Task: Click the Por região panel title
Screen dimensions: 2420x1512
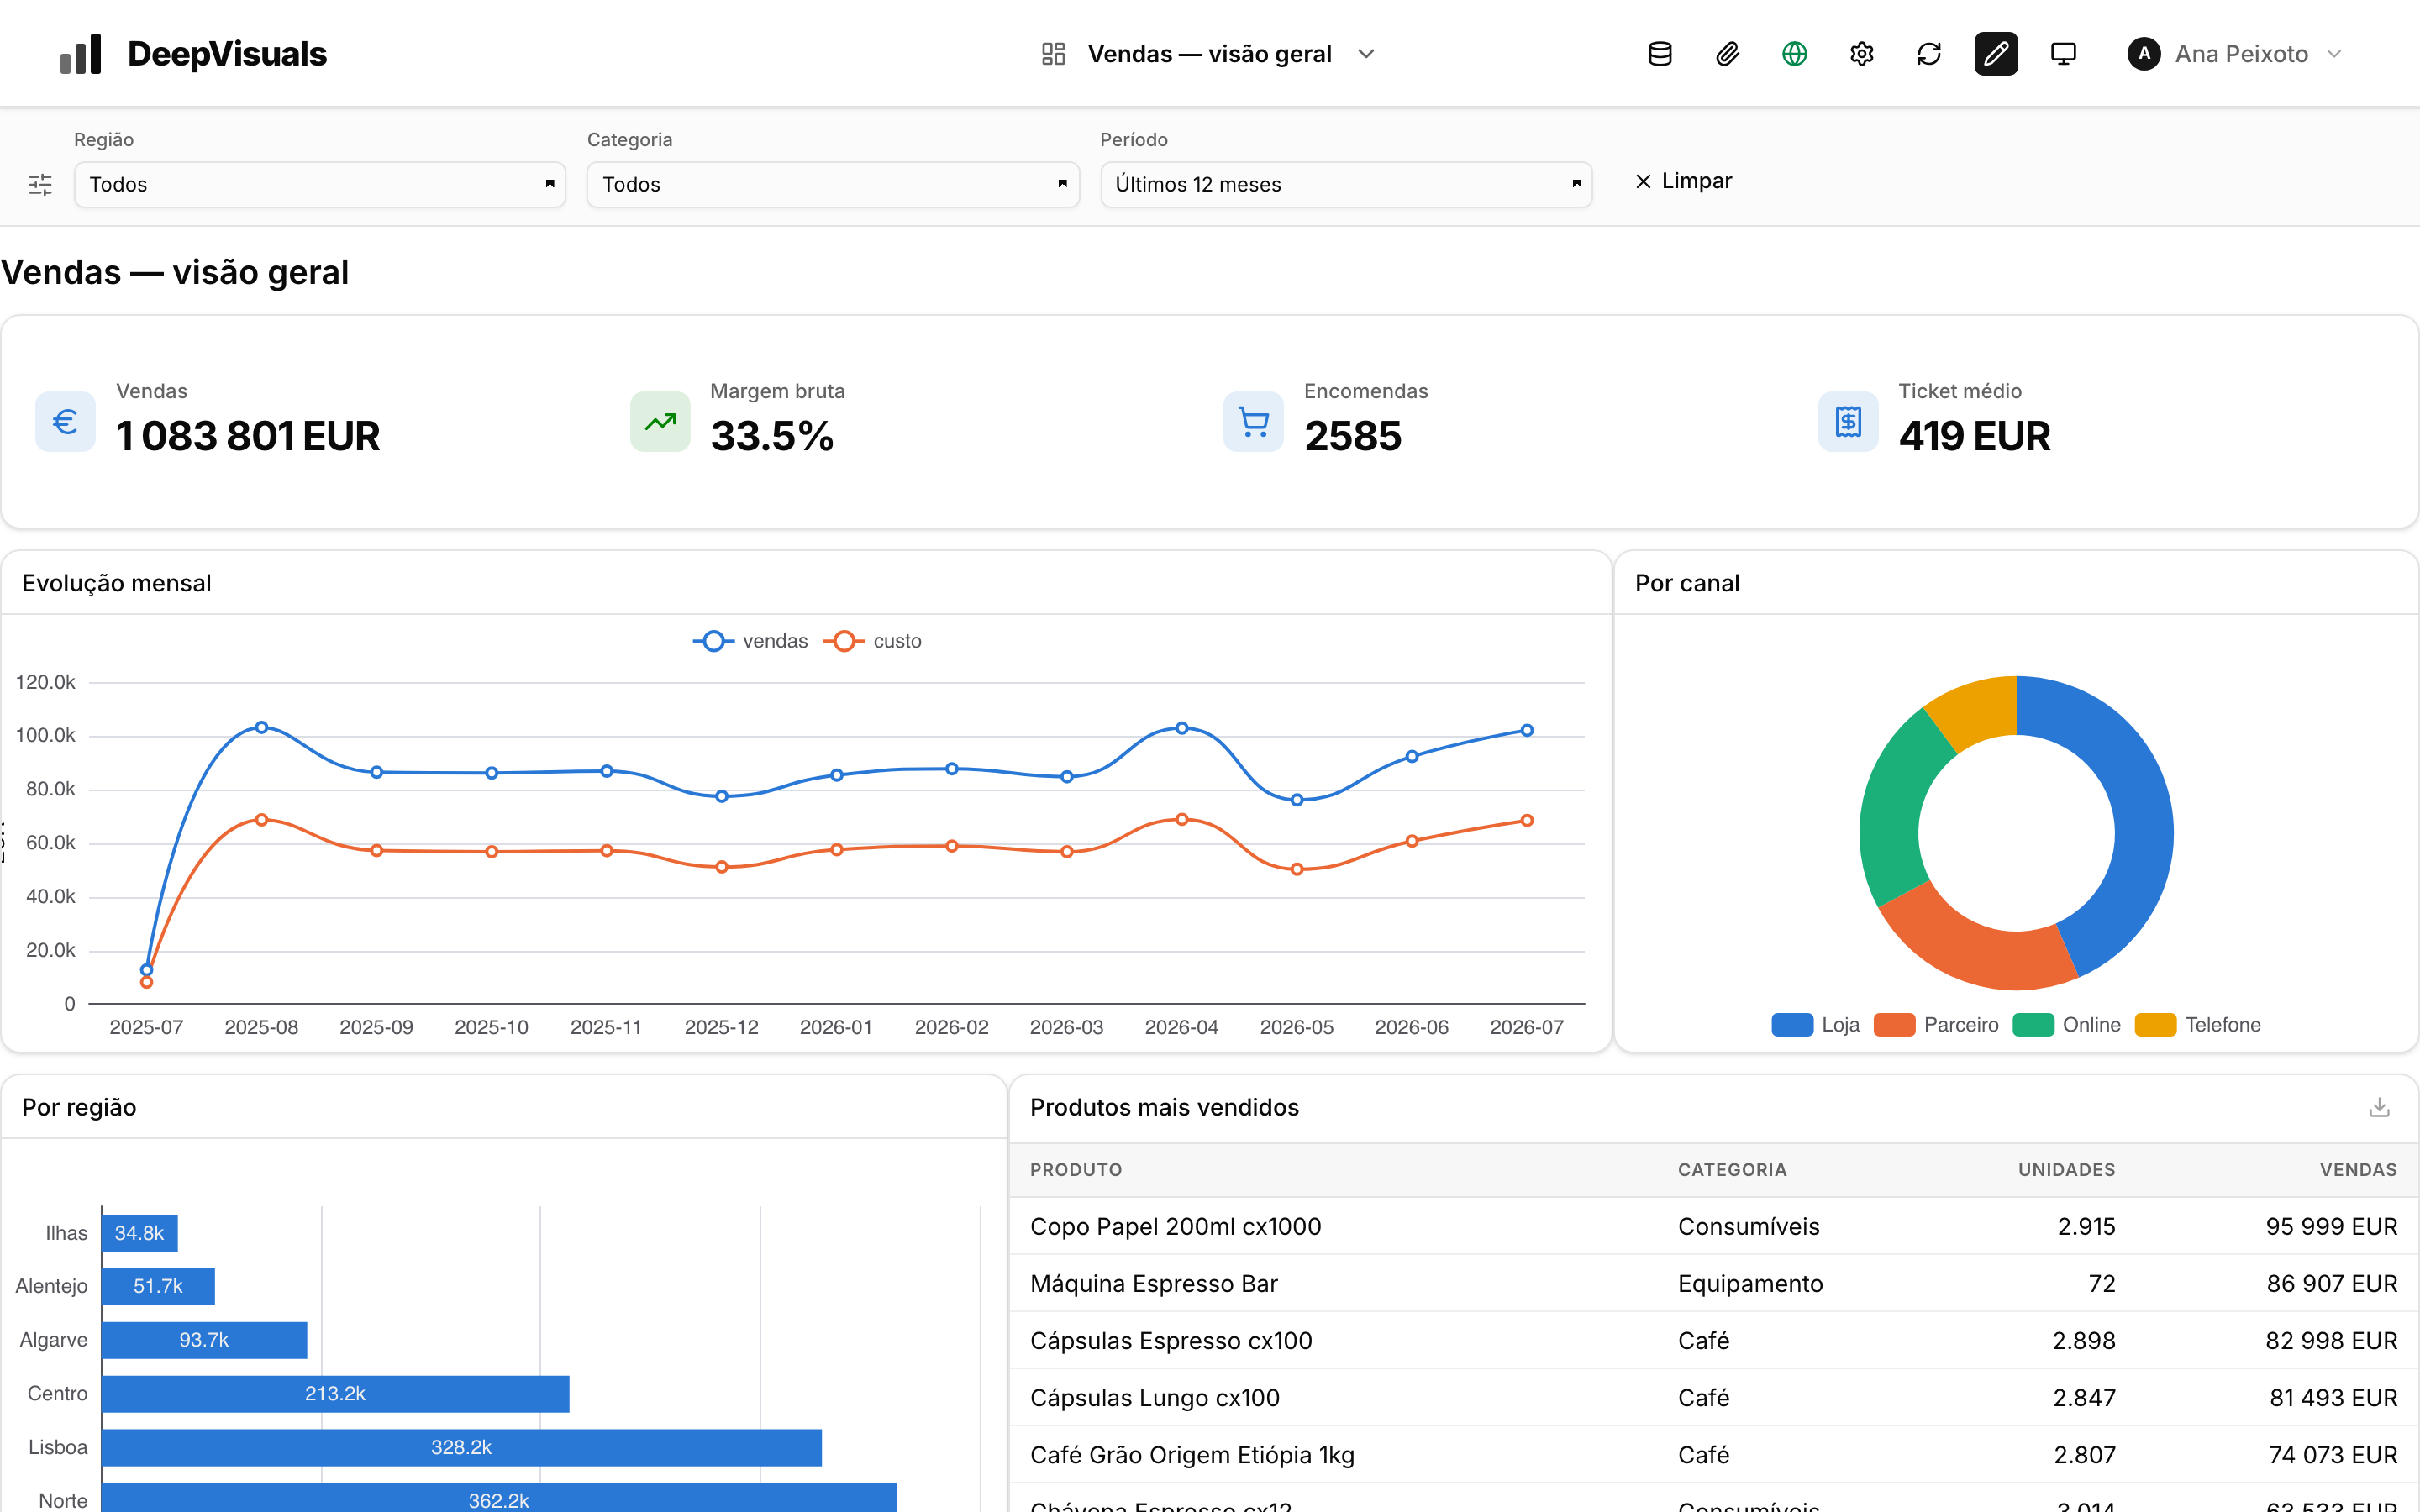Action: [79, 1107]
